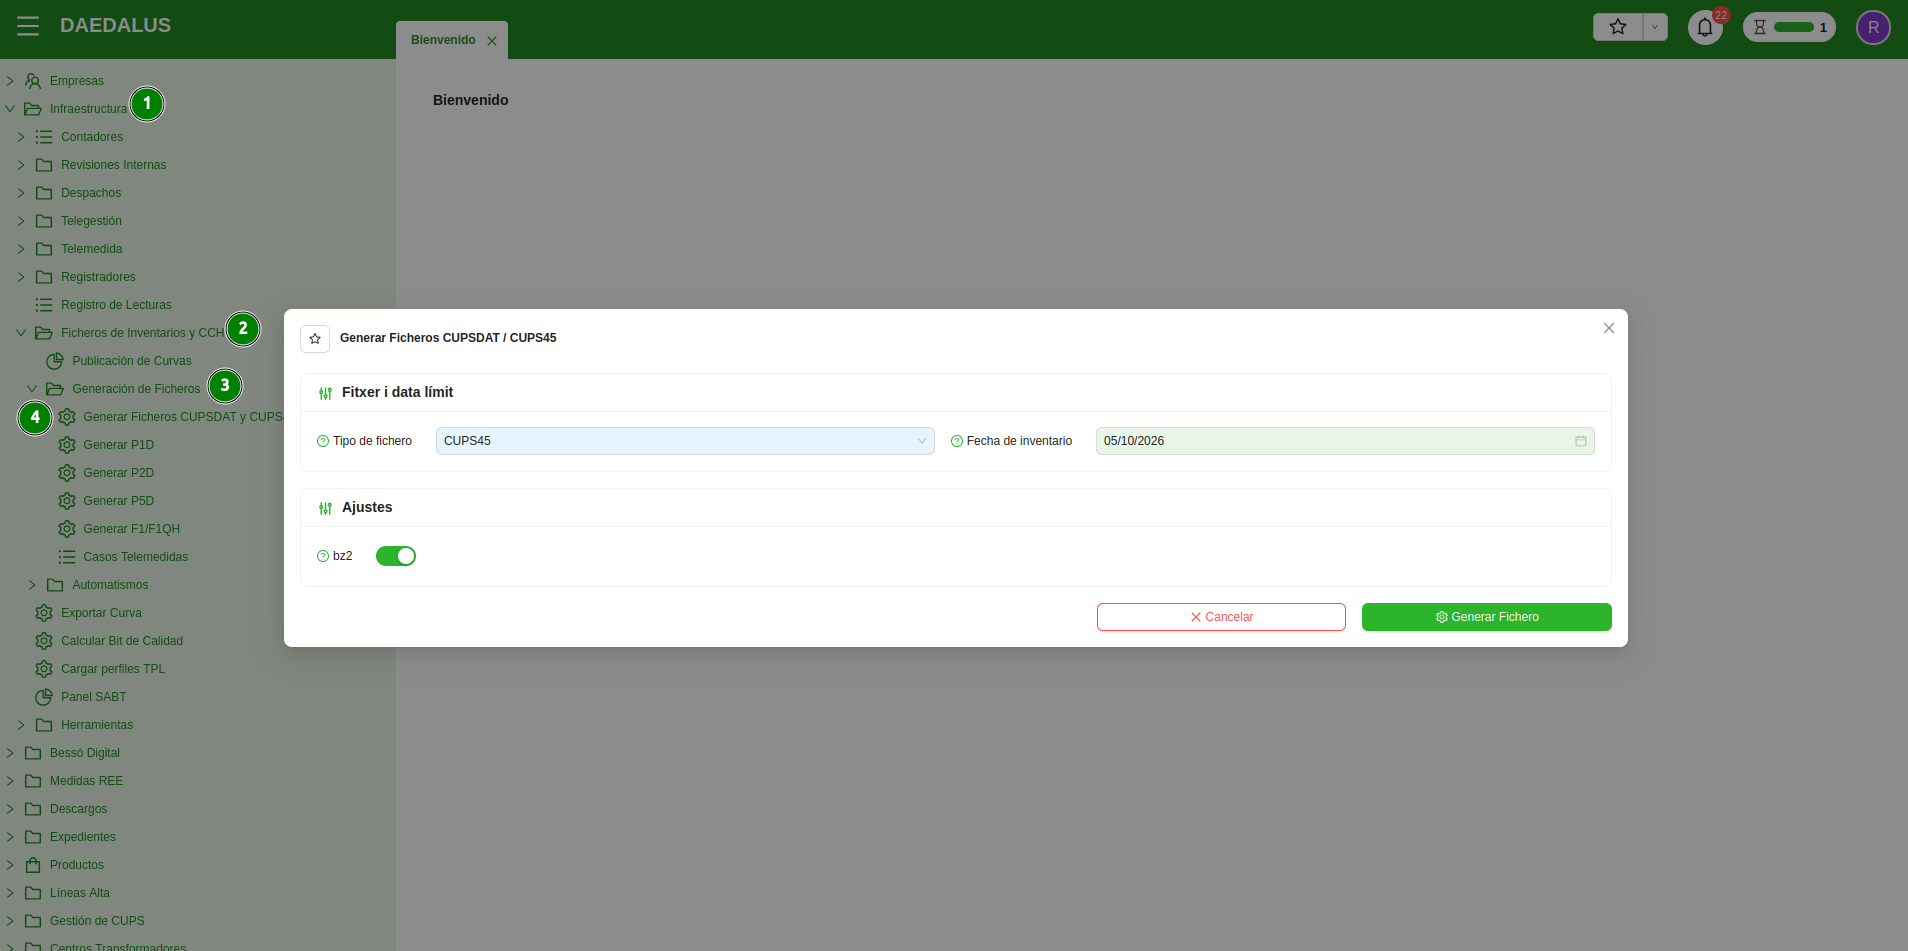Click the Generar Fichero button
Image resolution: width=1908 pixels, height=951 pixels.
pyautogui.click(x=1487, y=617)
